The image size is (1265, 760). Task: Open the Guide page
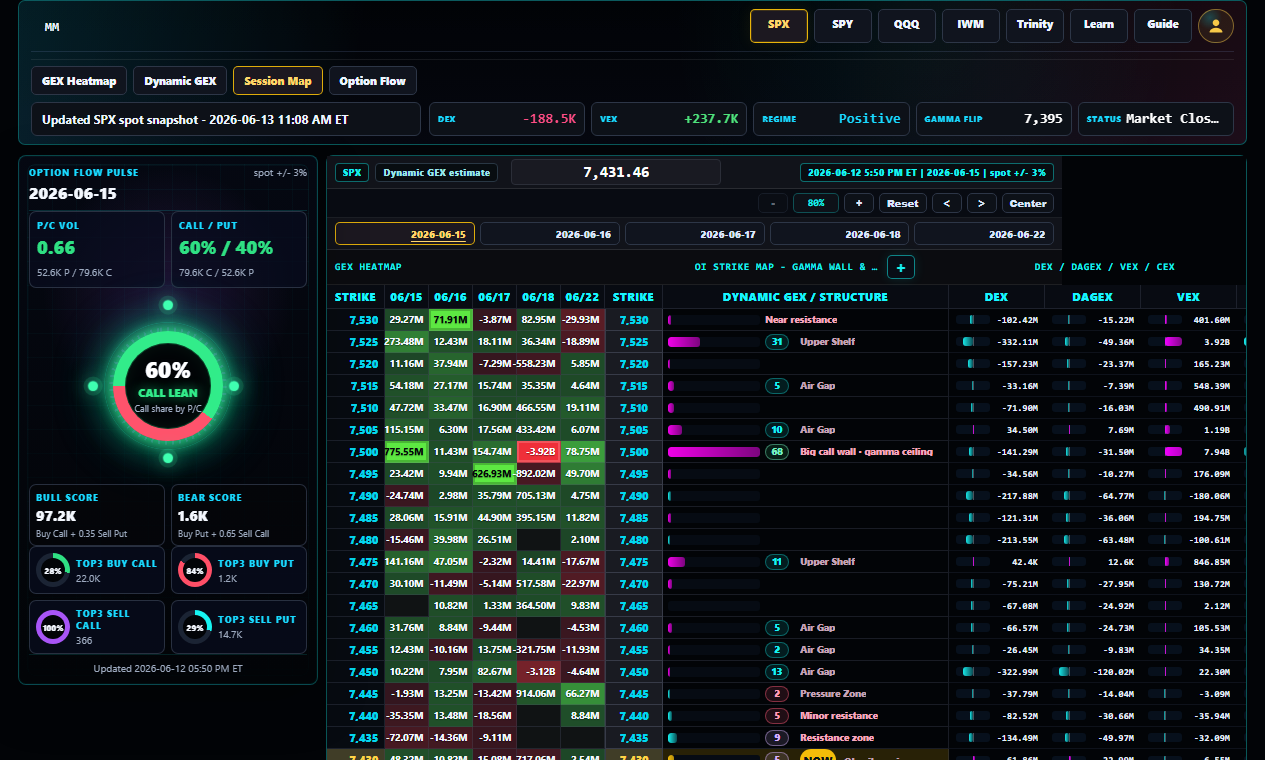[1163, 26]
